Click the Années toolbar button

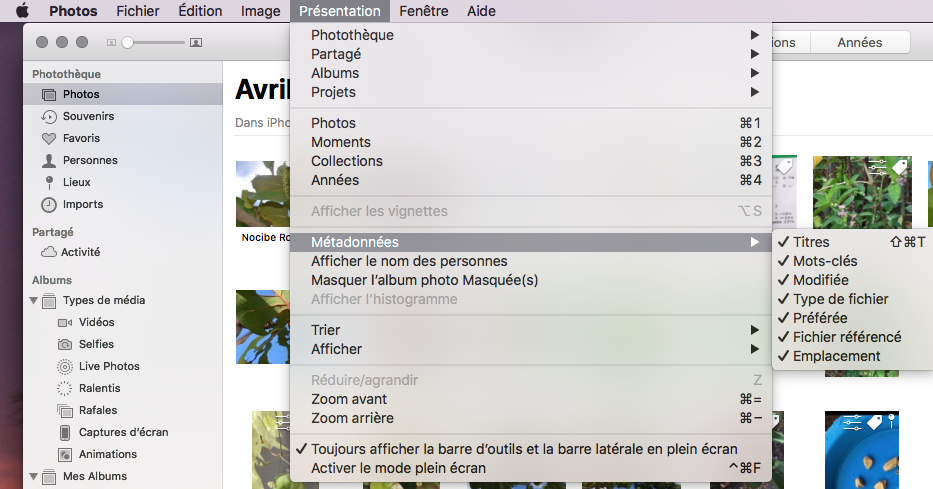click(x=860, y=43)
